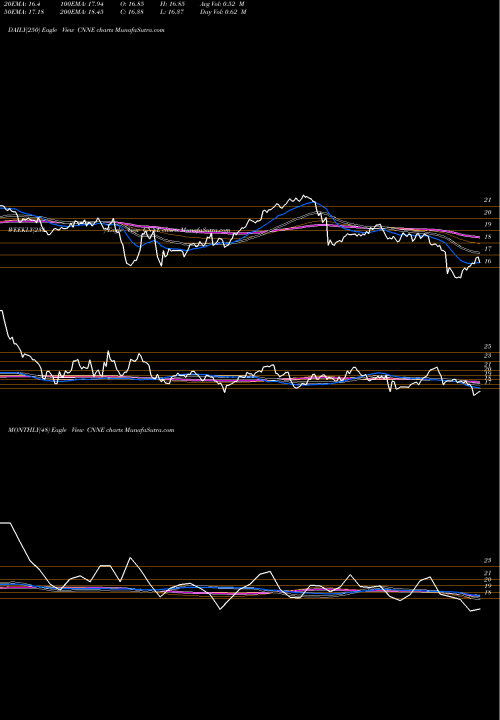Image resolution: width=500 pixels, height=720 pixels.
Task: Click the close price C value
Action: click(132, 12)
